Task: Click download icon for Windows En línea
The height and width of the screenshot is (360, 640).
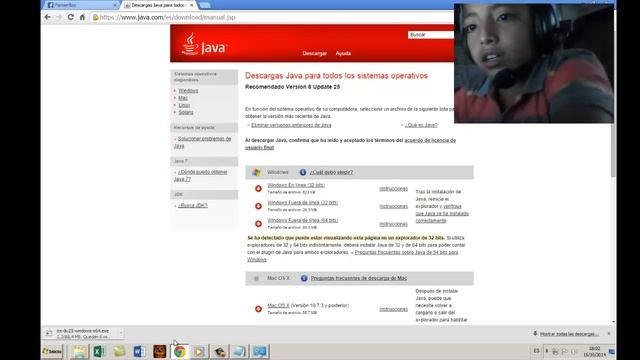Action: [258, 189]
